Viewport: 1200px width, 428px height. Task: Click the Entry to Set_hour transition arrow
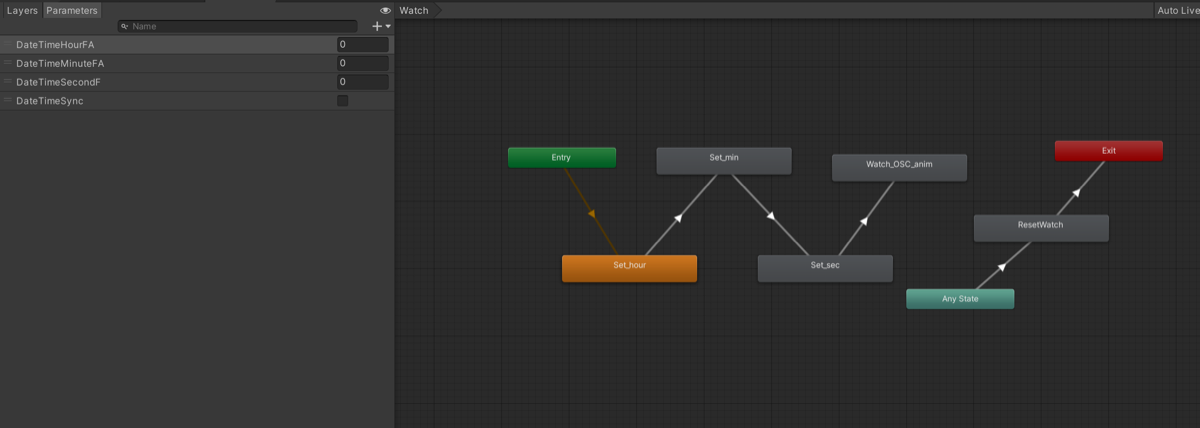[x=592, y=213]
